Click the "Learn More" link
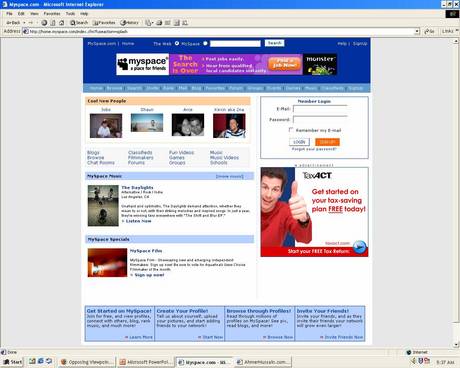Screen dimensions: 460x368 pos(141,337)
